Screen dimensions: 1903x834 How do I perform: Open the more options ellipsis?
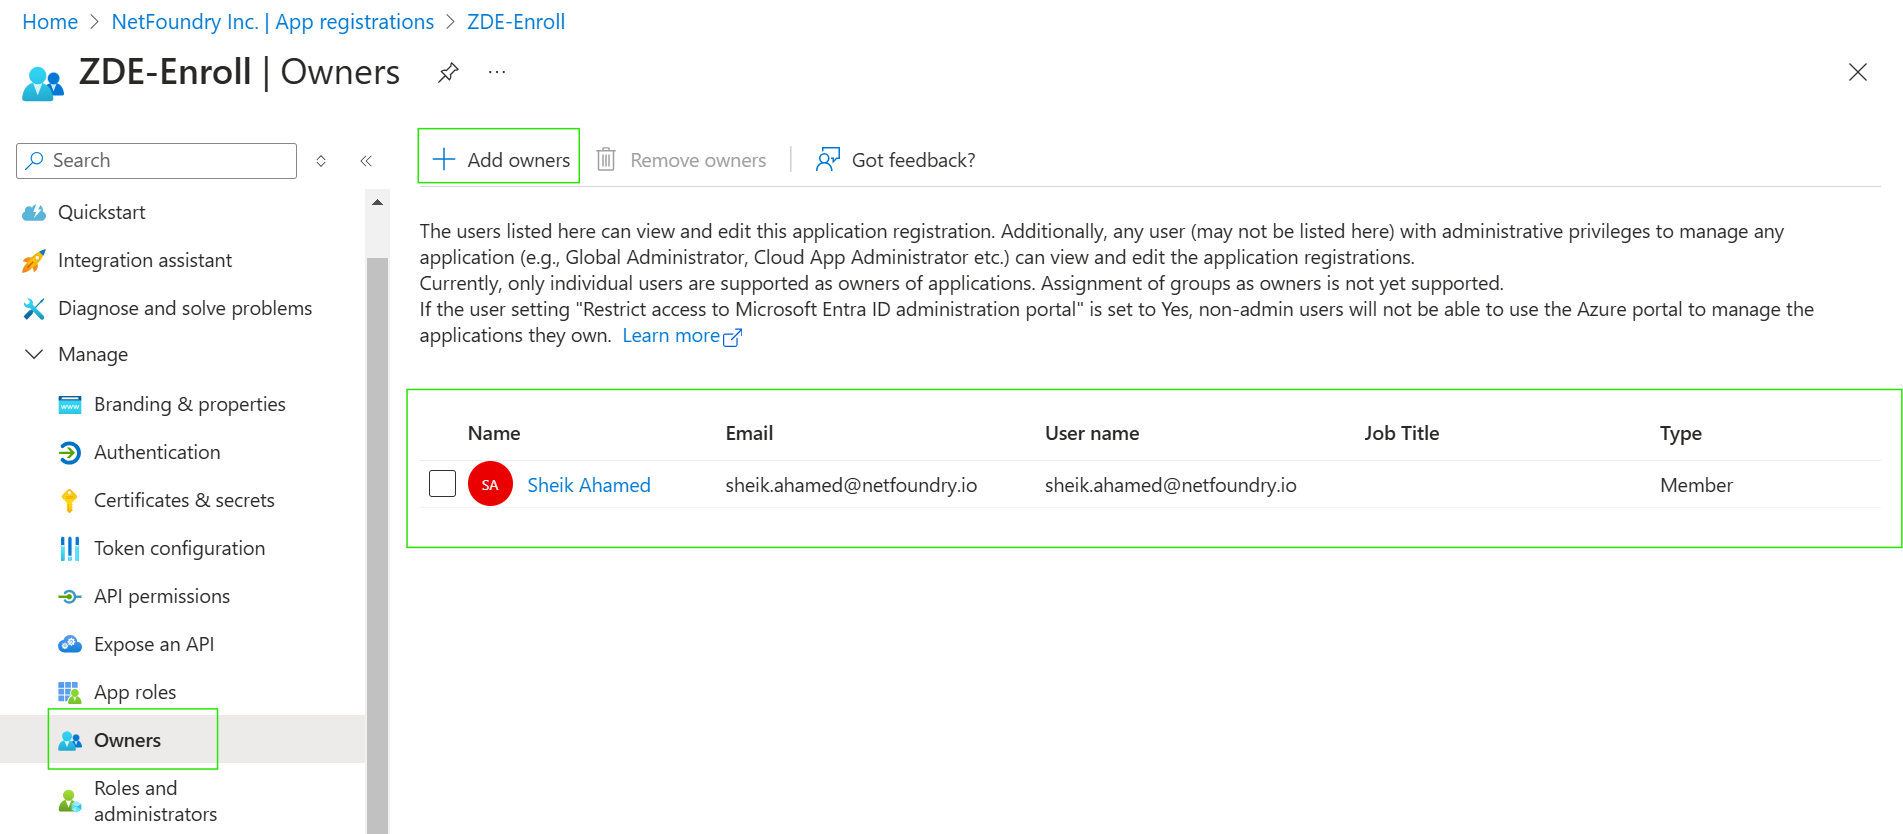pos(497,72)
